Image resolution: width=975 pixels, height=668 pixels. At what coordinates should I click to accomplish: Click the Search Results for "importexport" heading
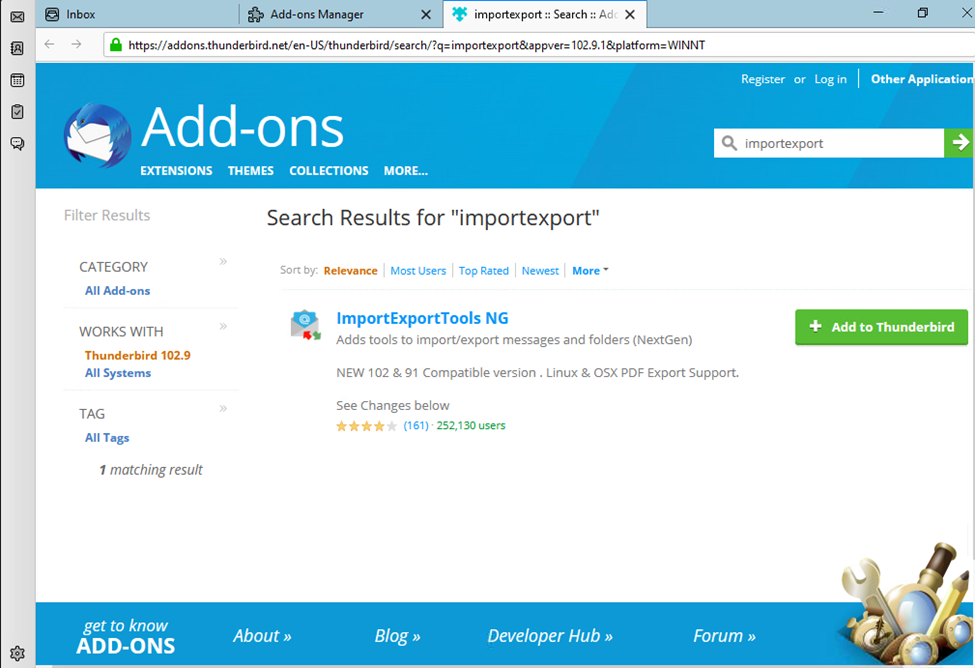click(433, 218)
